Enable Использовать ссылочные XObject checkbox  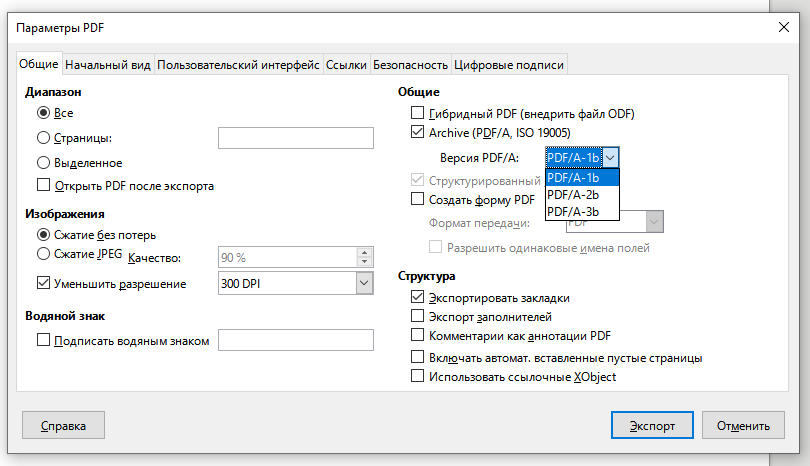pos(417,376)
